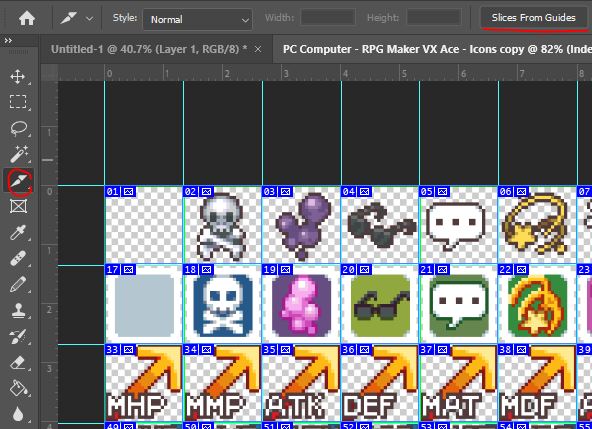The width and height of the screenshot is (592, 429).
Task: Click the slice 20 number badge
Action: 349,270
